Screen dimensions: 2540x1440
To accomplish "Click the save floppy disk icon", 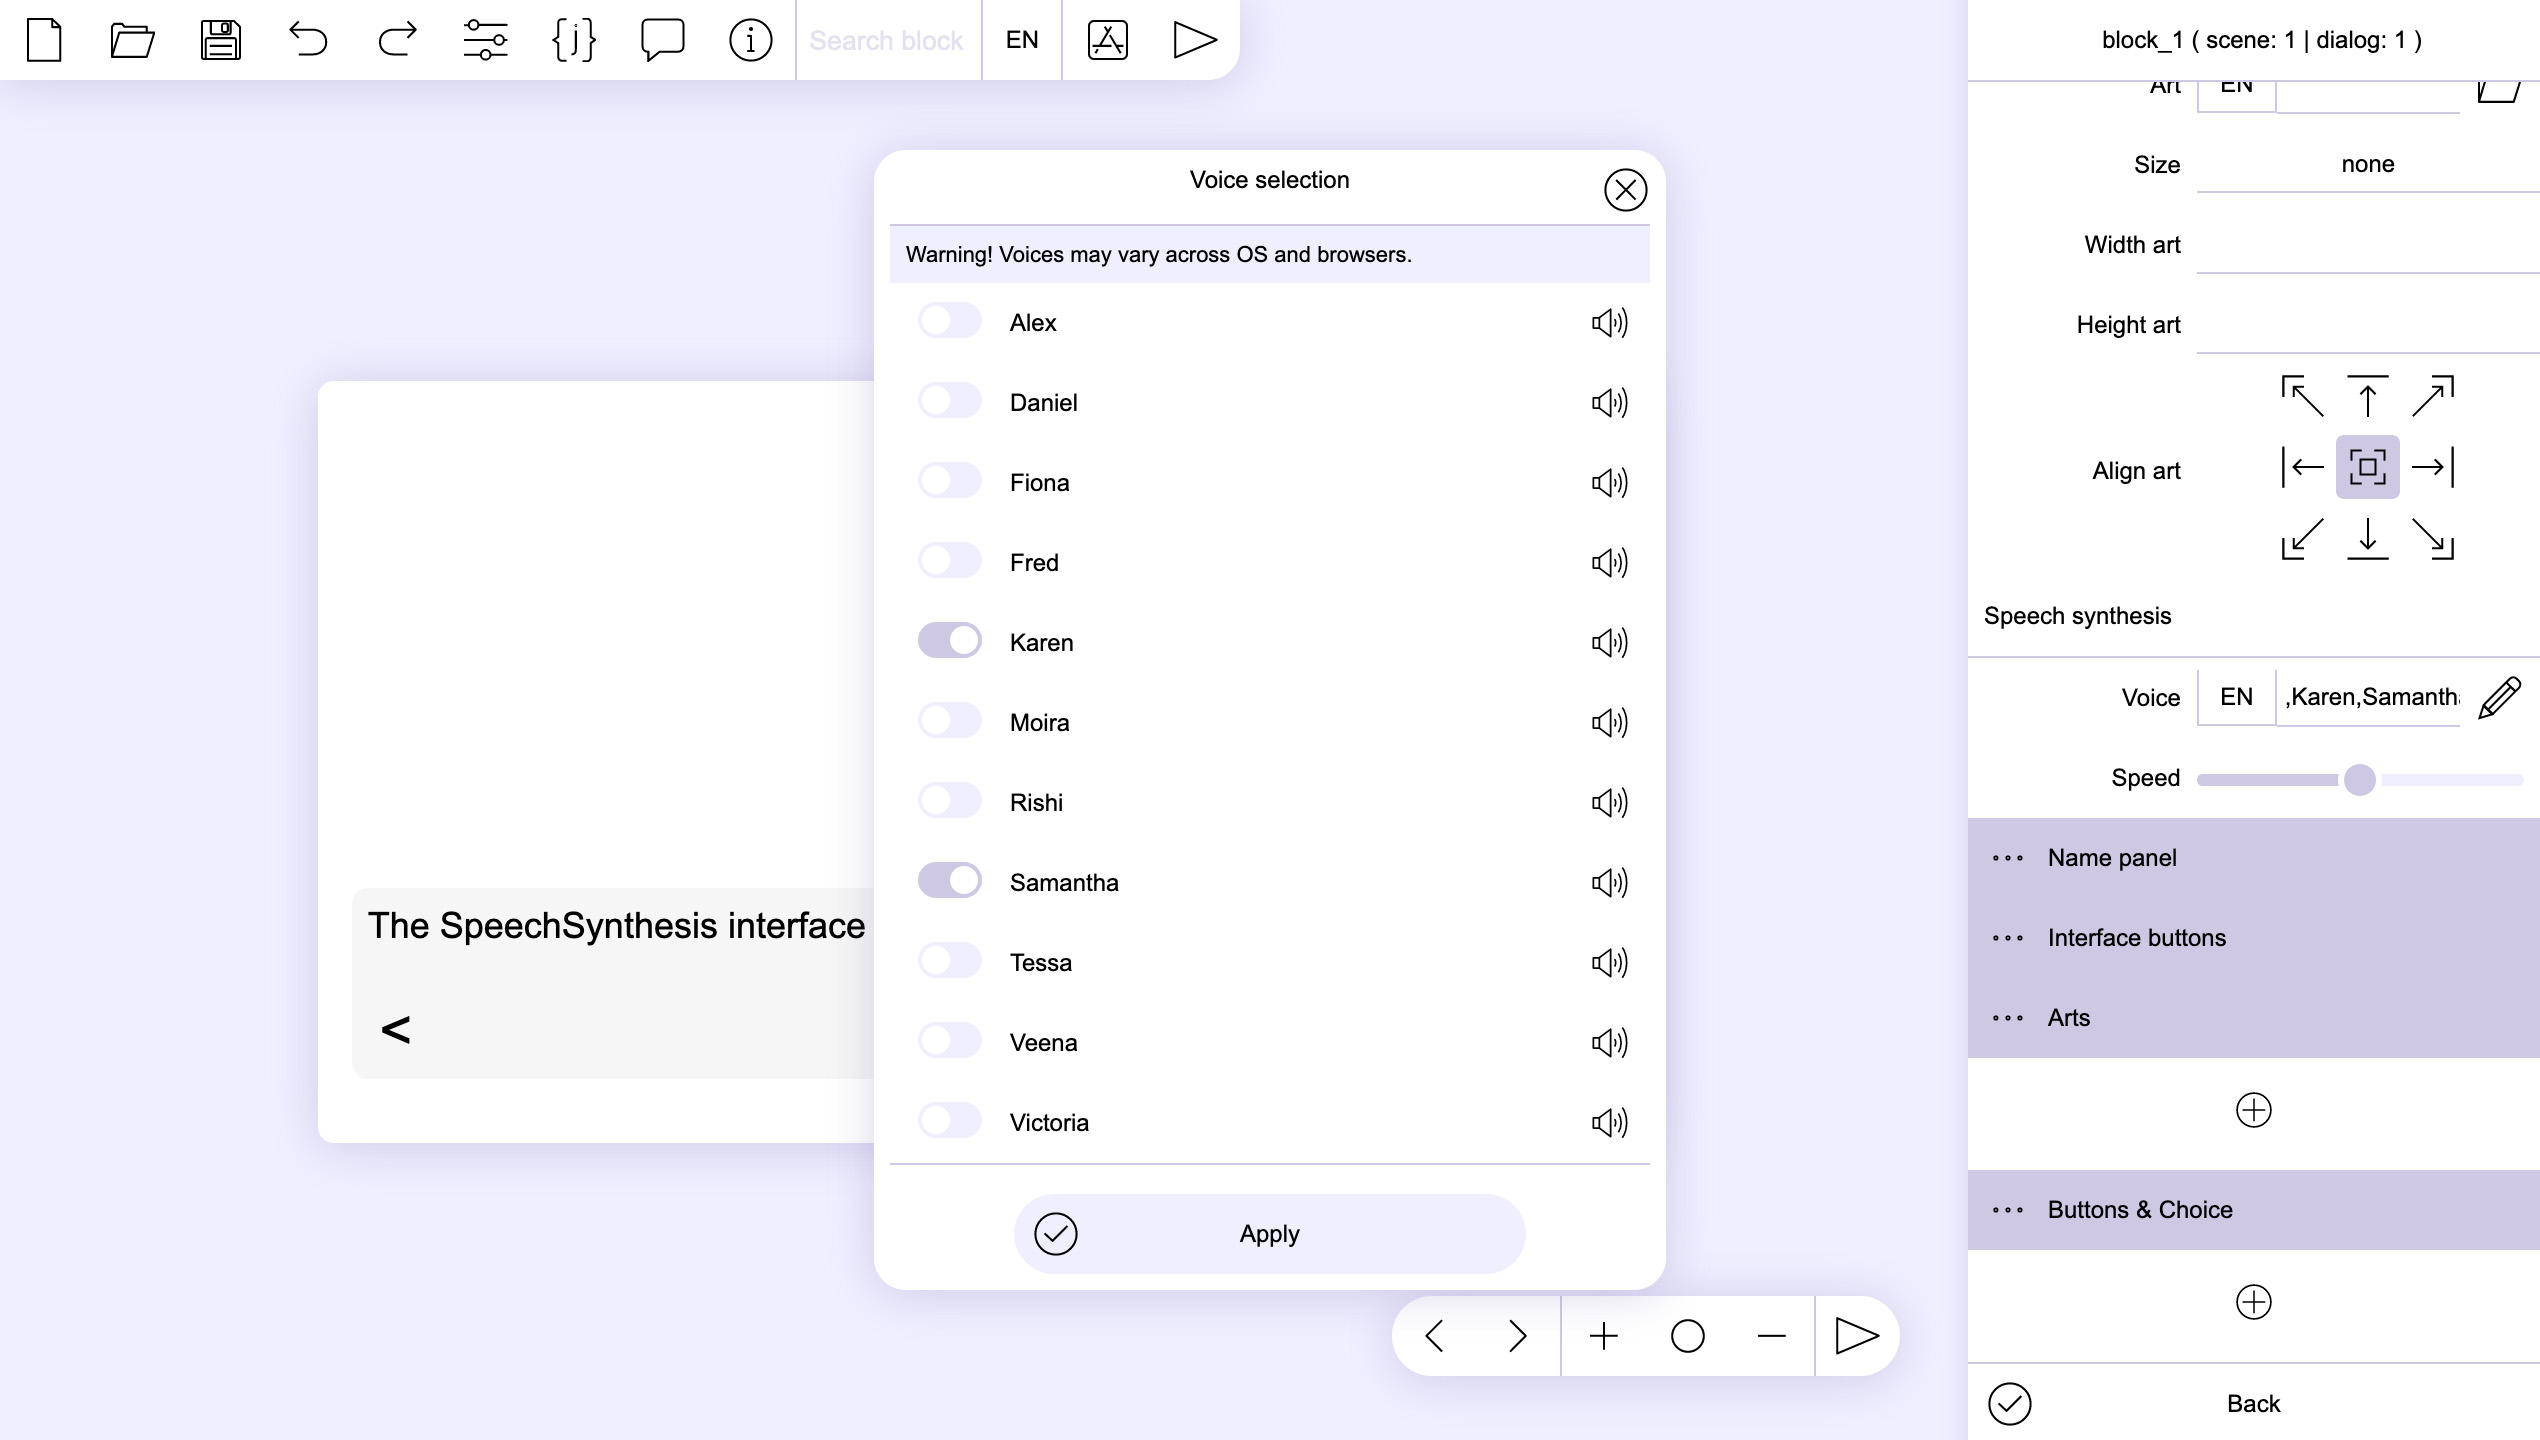I will point(220,40).
